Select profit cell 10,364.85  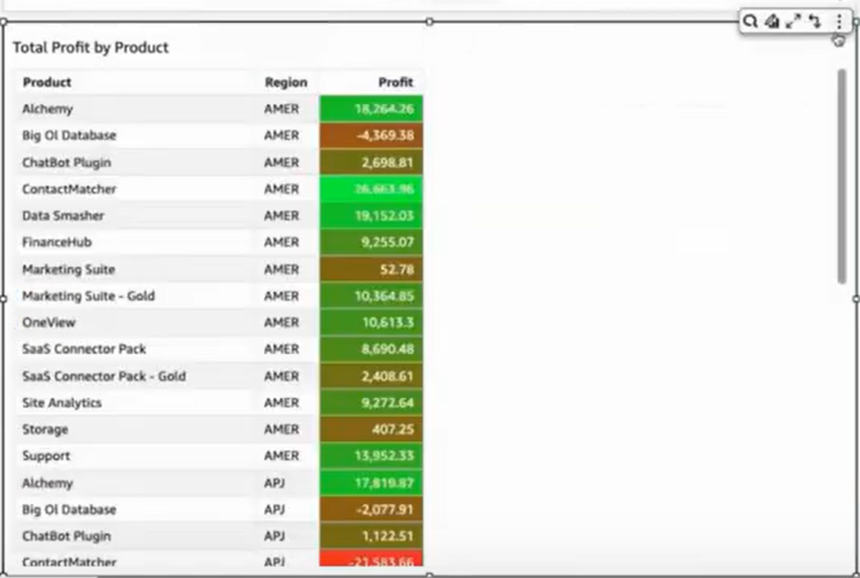371,296
